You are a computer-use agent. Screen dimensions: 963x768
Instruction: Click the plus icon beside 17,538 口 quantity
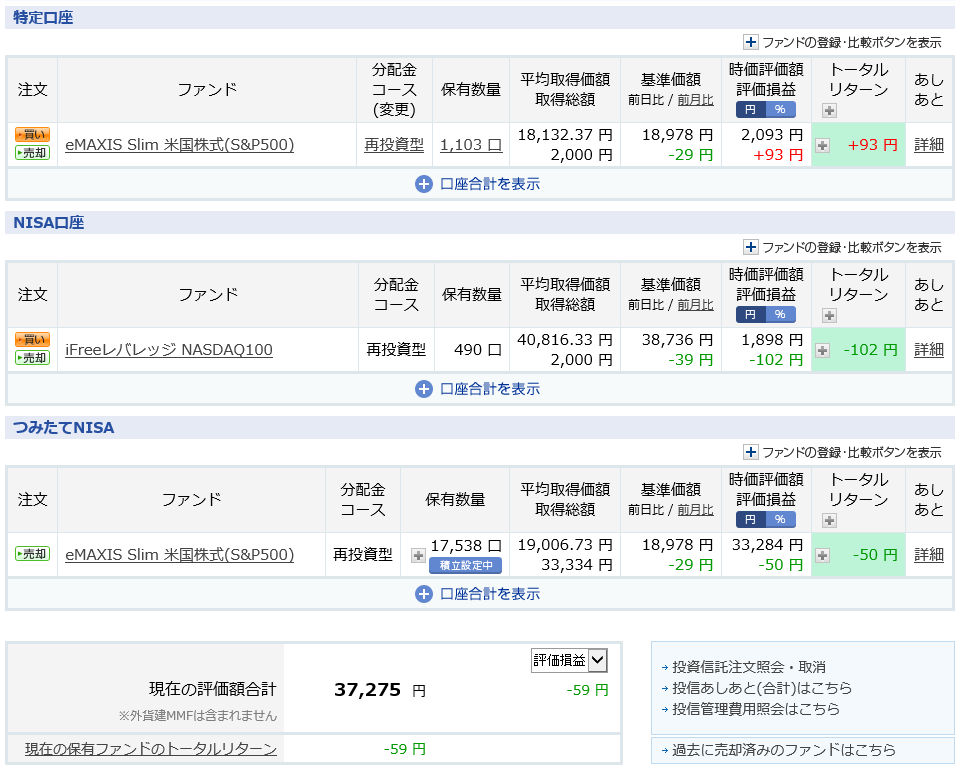coord(418,555)
